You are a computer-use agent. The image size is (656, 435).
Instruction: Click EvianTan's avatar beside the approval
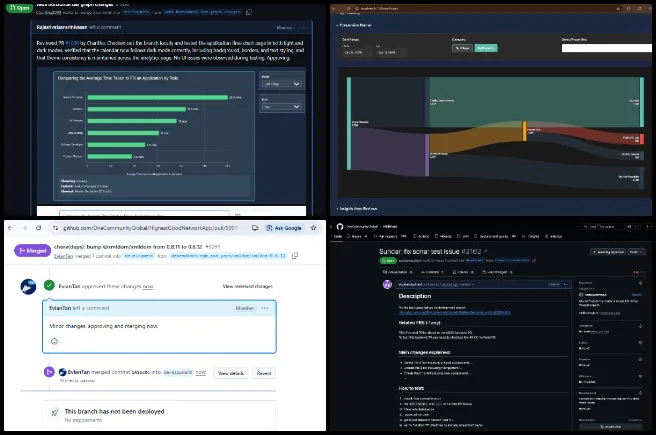pyautogui.click(x=28, y=287)
